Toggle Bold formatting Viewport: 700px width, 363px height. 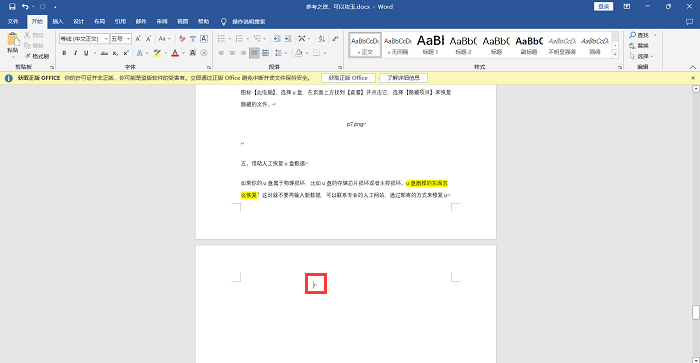point(64,53)
